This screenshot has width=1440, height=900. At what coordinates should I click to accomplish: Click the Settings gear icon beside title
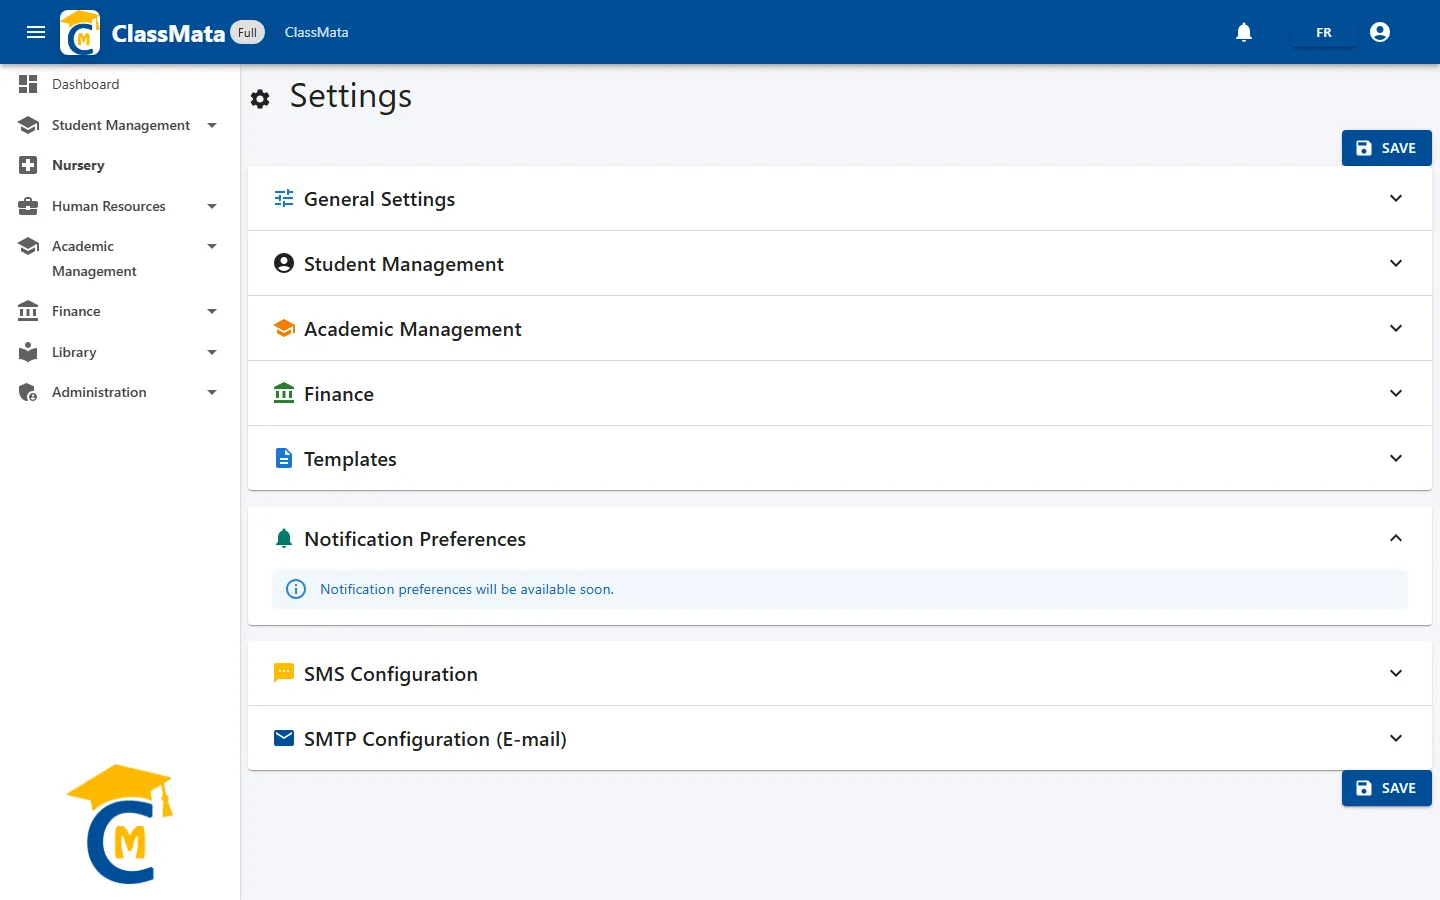[x=260, y=99]
